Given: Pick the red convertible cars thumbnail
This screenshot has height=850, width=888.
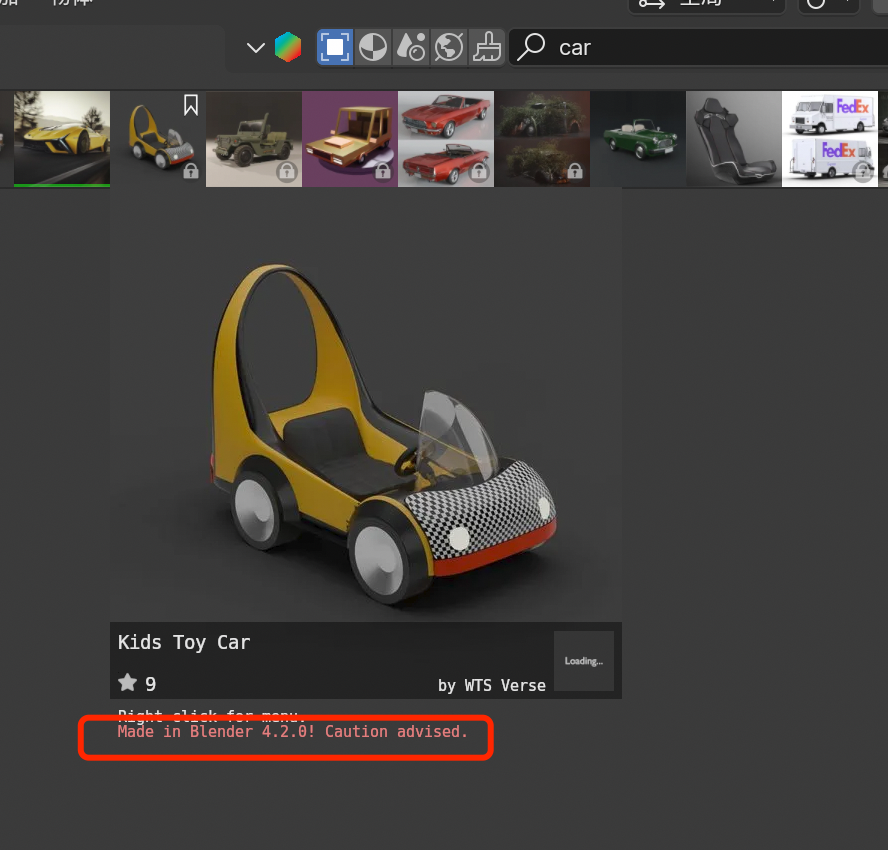Looking at the screenshot, I should point(445,138).
